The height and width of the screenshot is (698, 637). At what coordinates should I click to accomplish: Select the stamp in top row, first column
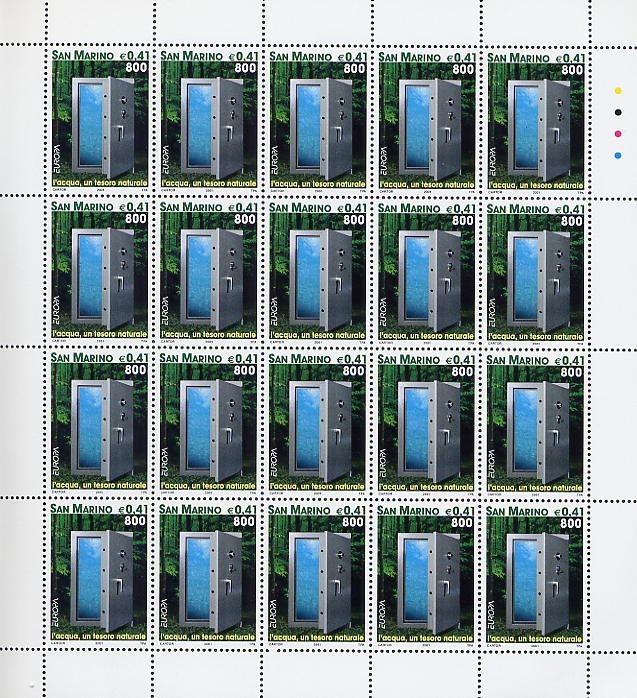(100, 121)
